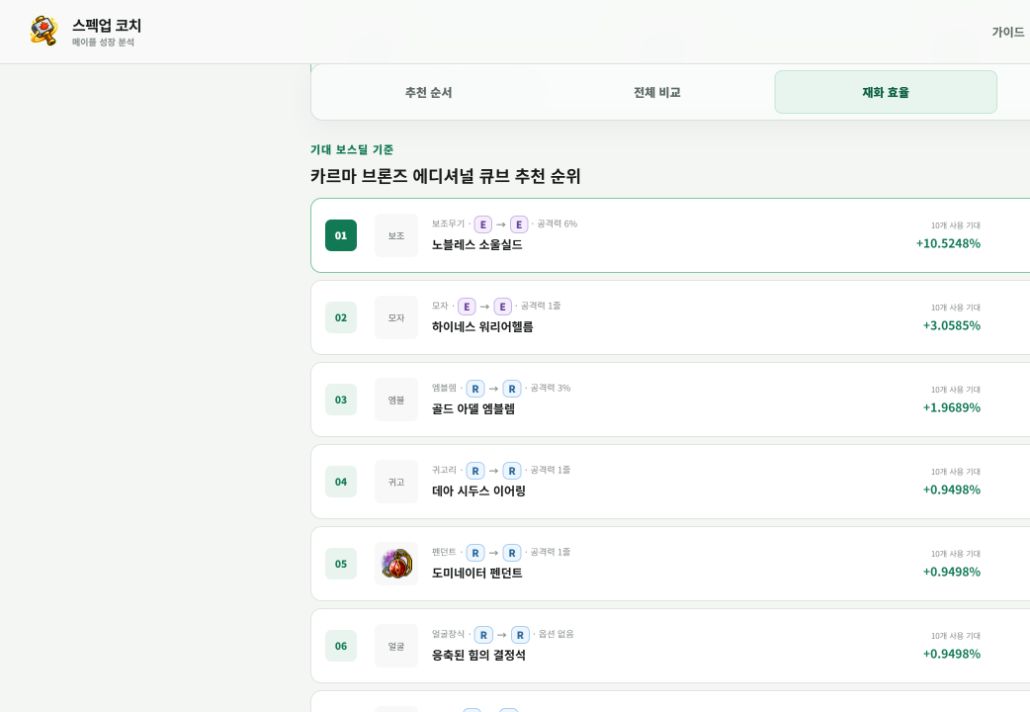The width and height of the screenshot is (1030, 712).
Task: Click the +1.9689% expected gain value
Action: click(951, 408)
